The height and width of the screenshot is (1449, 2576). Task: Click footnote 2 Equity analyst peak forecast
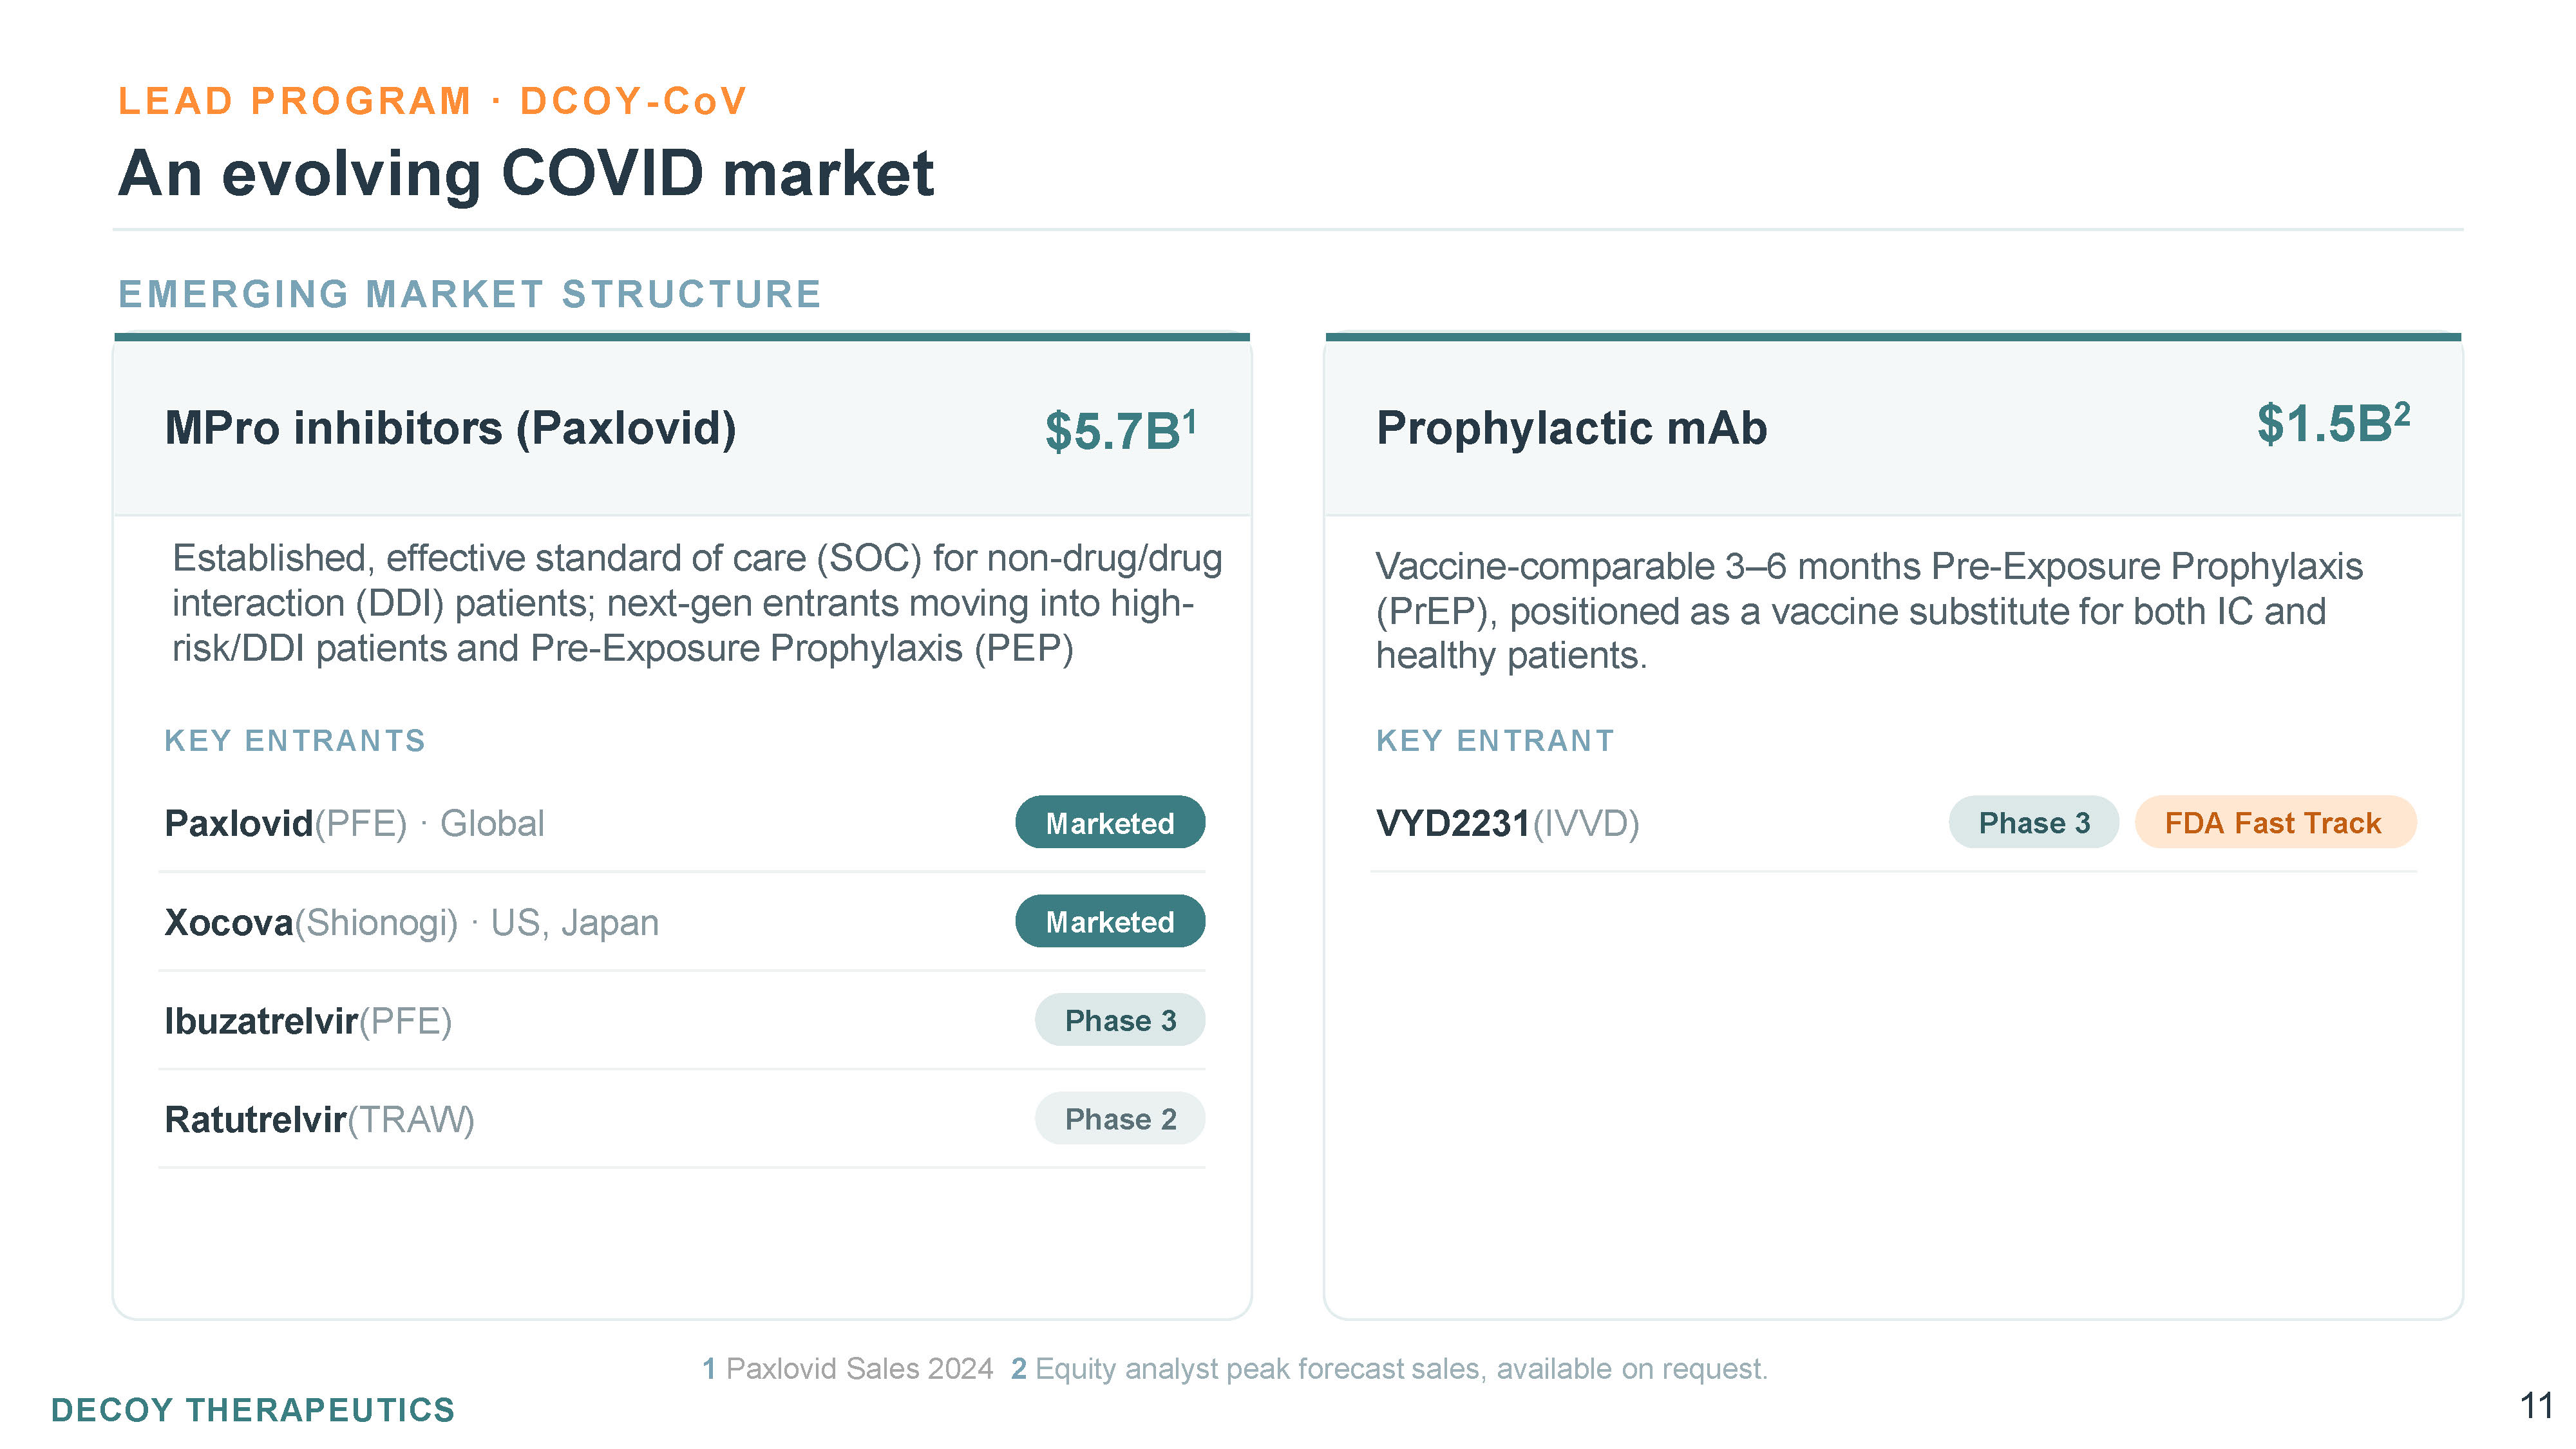[1389, 1368]
